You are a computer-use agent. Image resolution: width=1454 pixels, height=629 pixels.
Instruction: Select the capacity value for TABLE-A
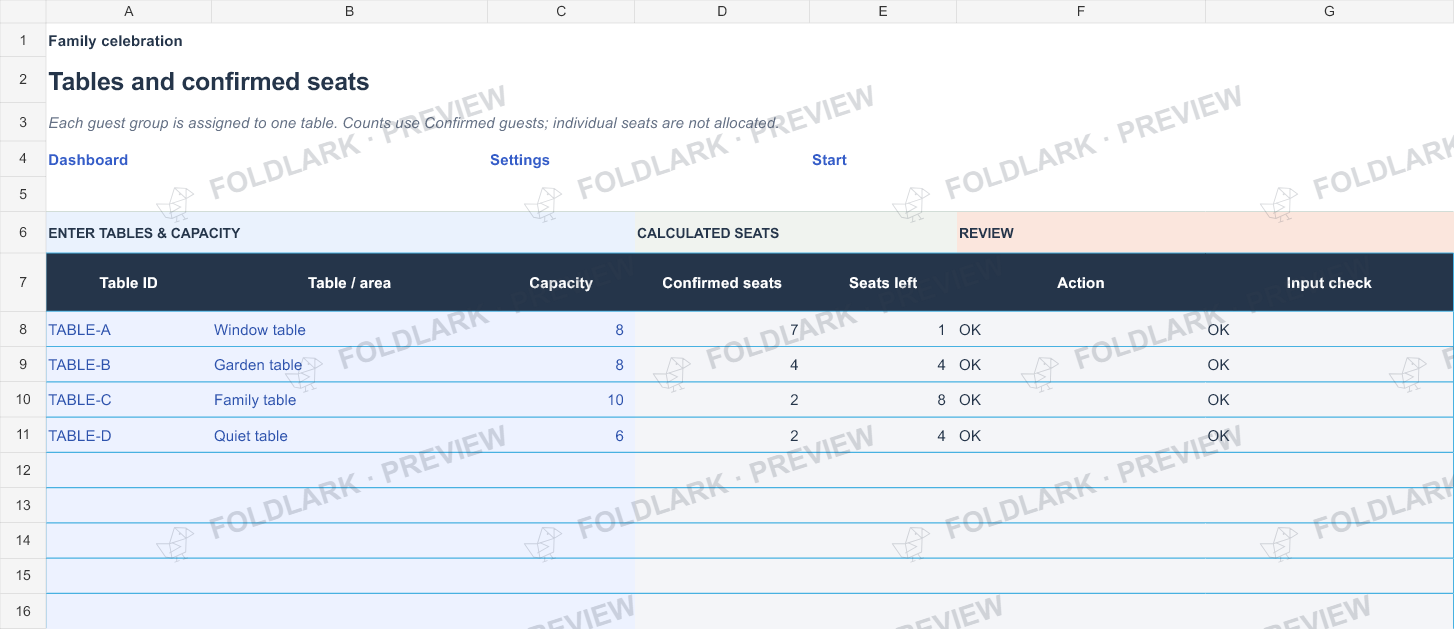[x=561, y=330]
